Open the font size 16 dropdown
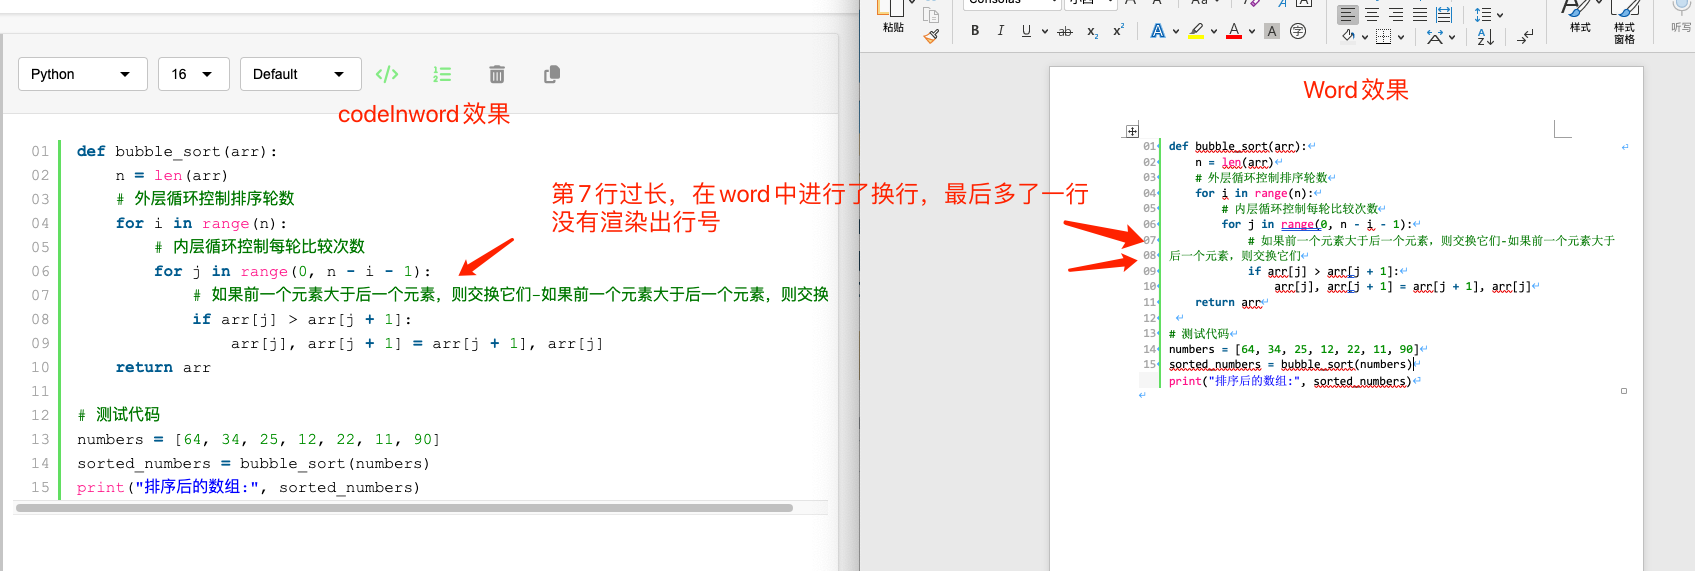Screen dimensions: 1695x571 pos(194,74)
